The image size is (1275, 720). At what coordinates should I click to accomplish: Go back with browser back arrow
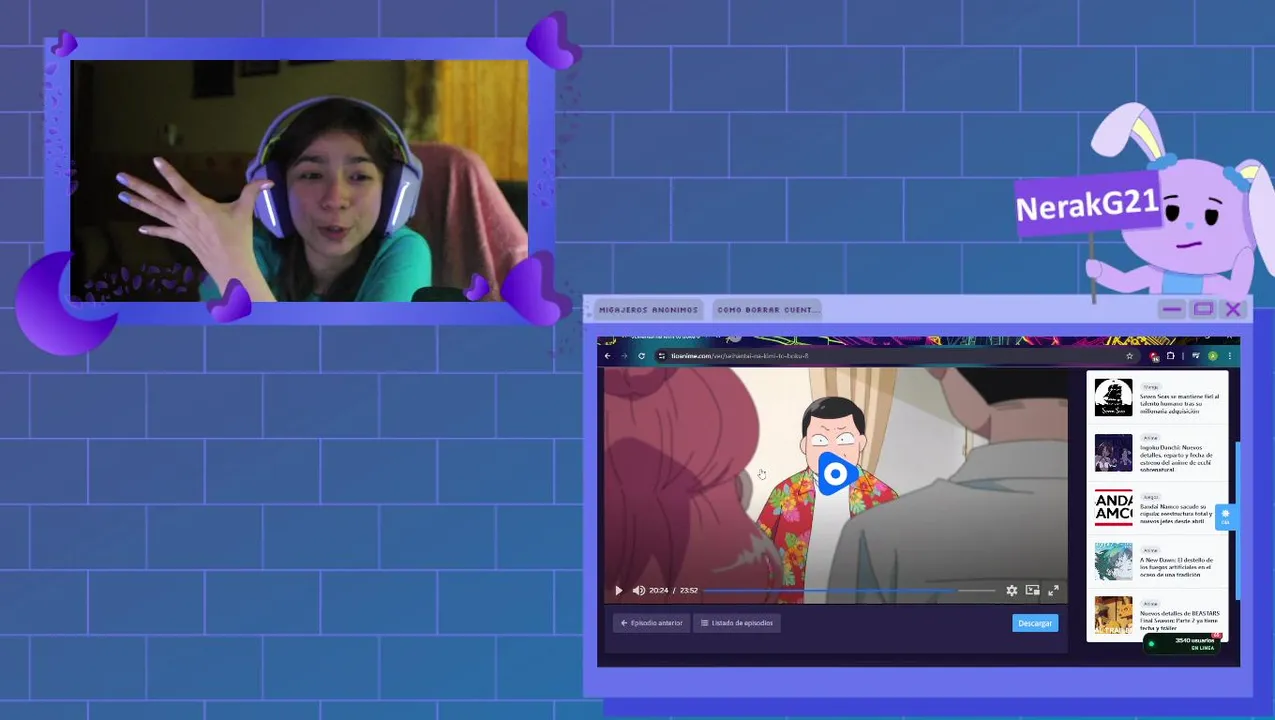[607, 356]
